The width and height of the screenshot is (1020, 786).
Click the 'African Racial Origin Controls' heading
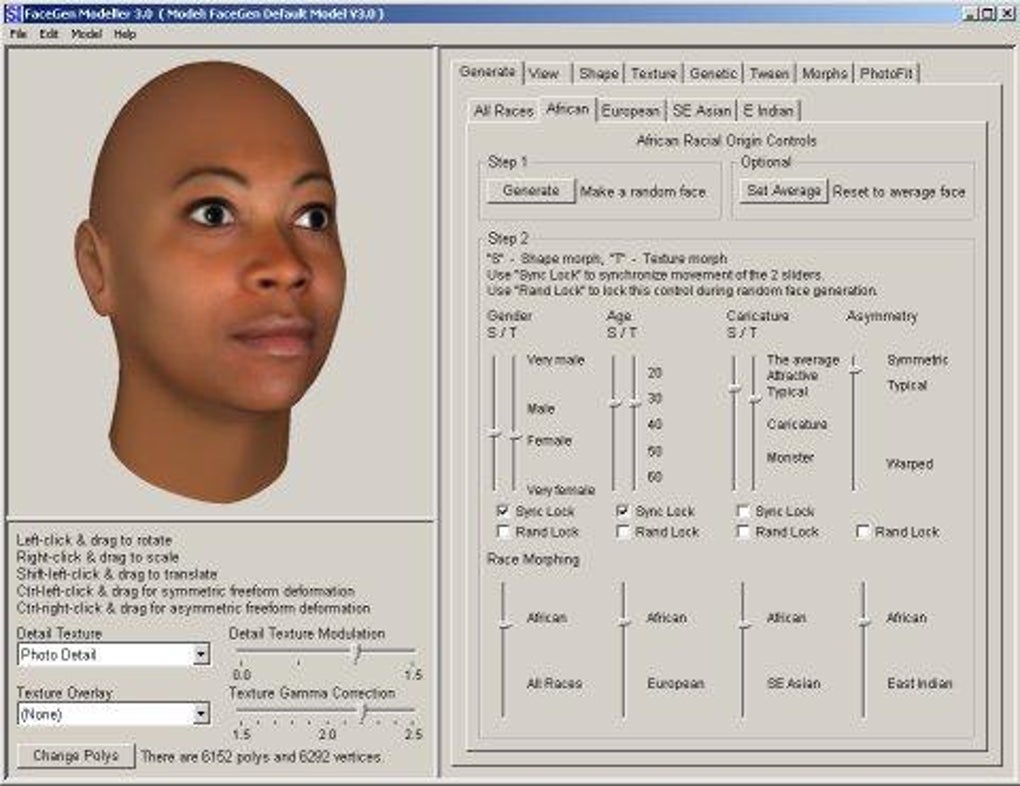(726, 141)
